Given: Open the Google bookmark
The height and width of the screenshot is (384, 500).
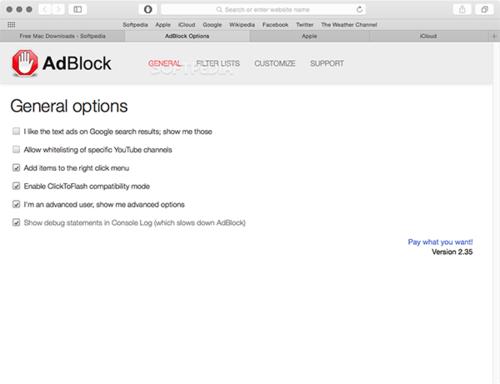Looking at the screenshot, I should coord(212,25).
